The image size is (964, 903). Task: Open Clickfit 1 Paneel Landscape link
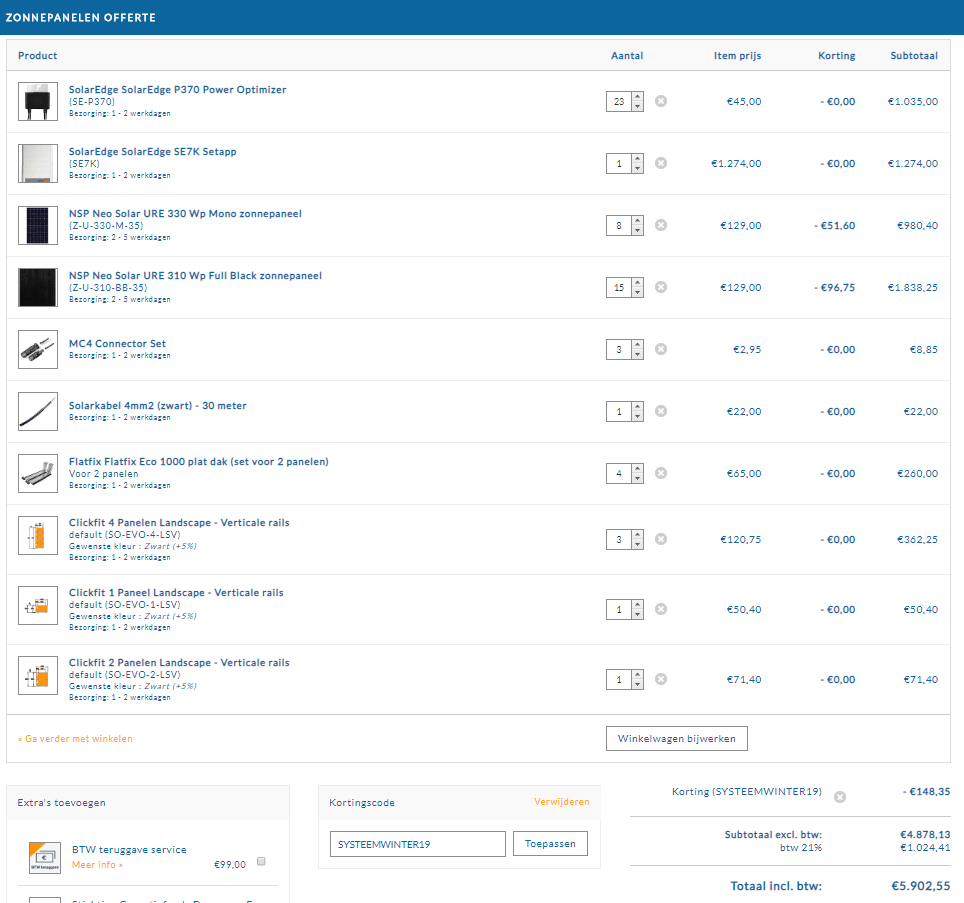tap(176, 593)
